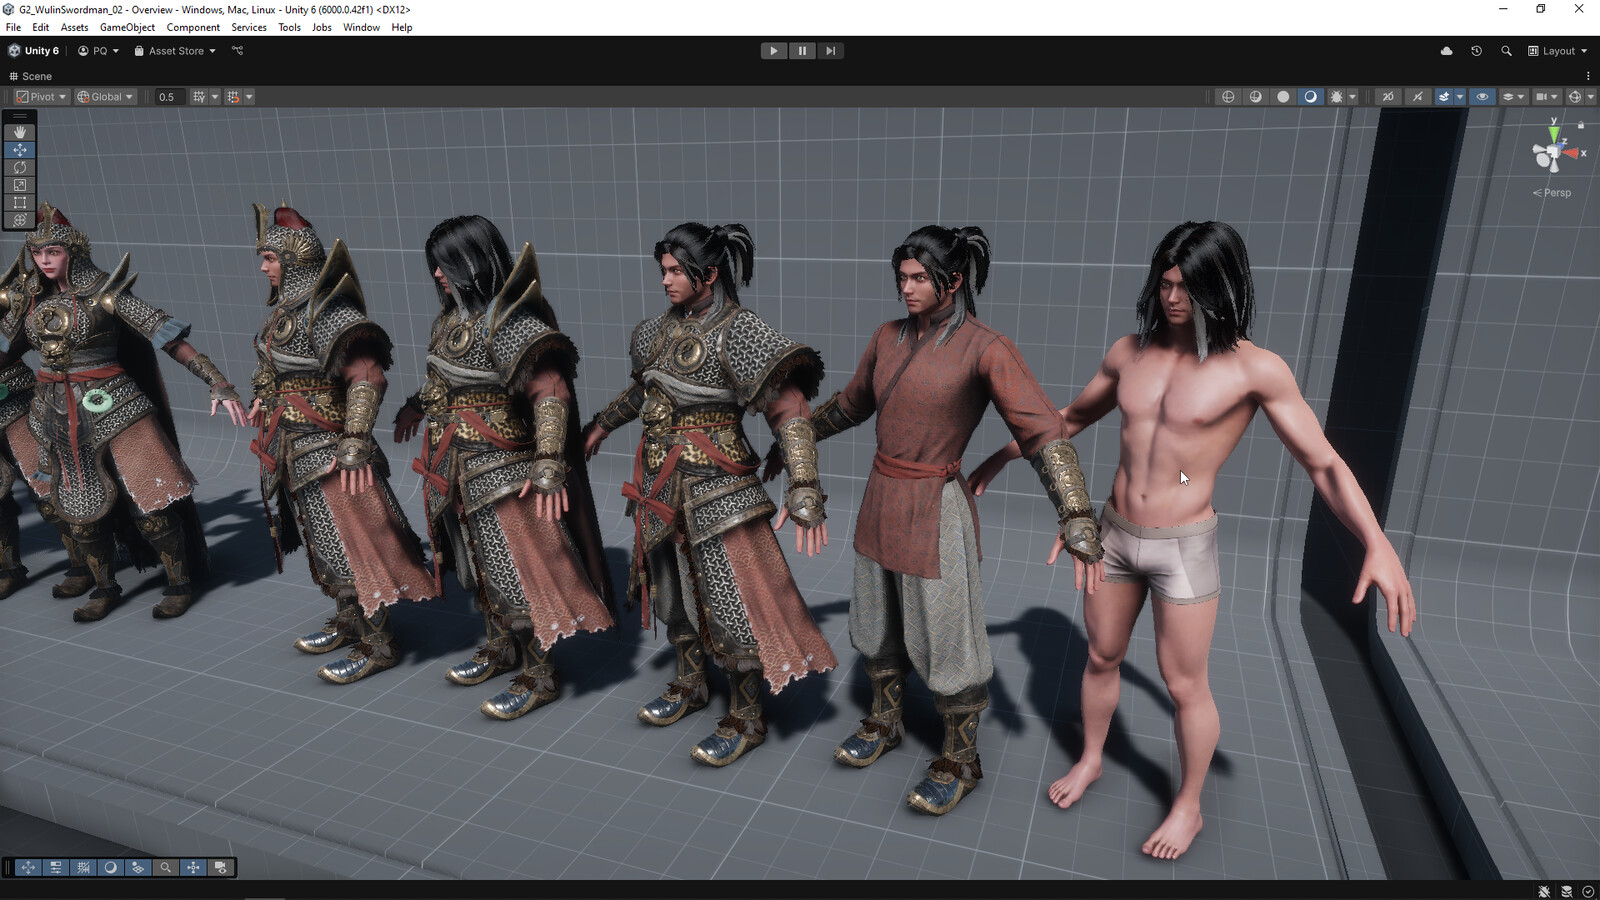The image size is (1600, 900).
Task: Open the Undo History clock icon
Action: click(1476, 51)
